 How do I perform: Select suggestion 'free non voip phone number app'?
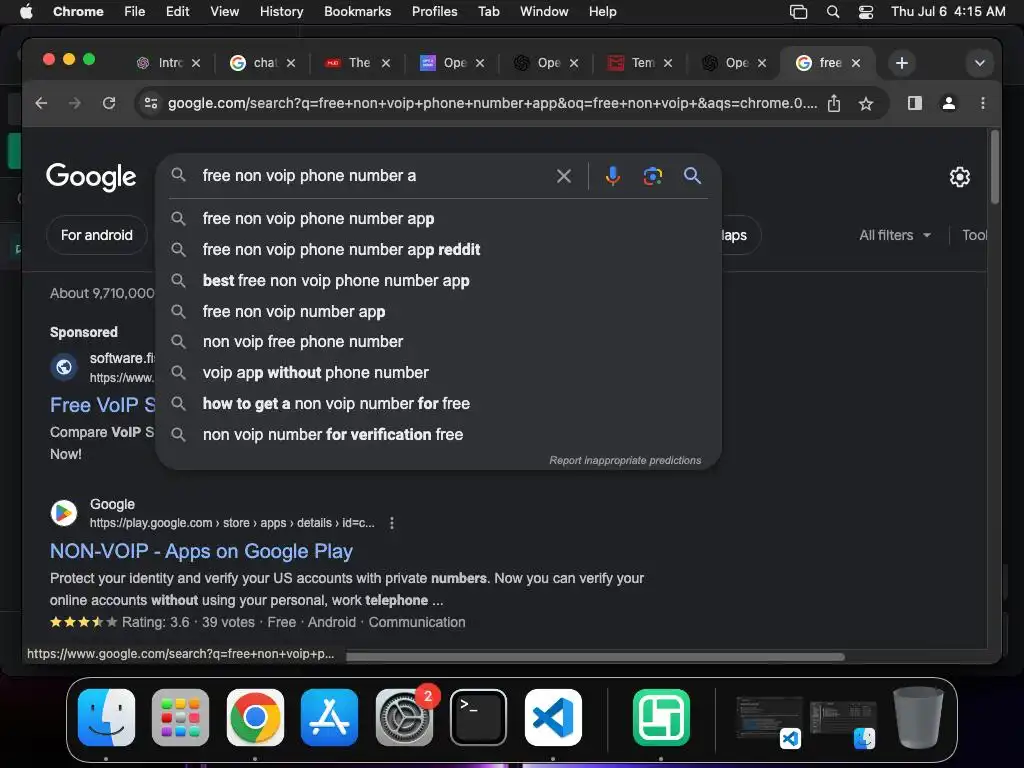click(438, 219)
